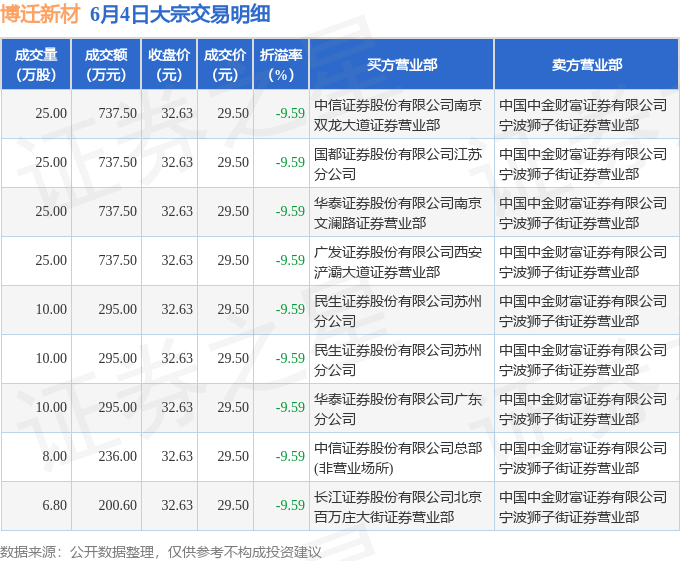Click buyer 中信证券股份有限公司总部(非营业场所)
The width and height of the screenshot is (680, 561).
398,458
